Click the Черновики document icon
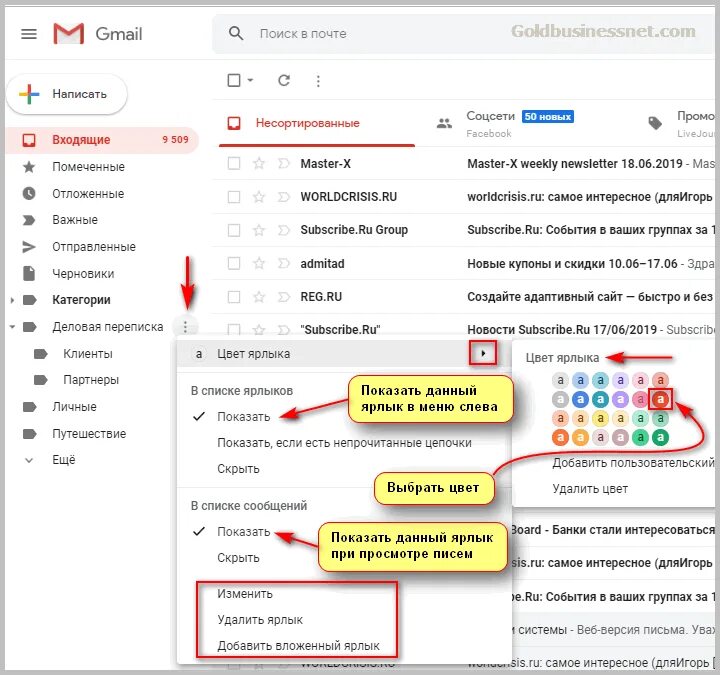The width and height of the screenshot is (720, 675). pos(29,274)
